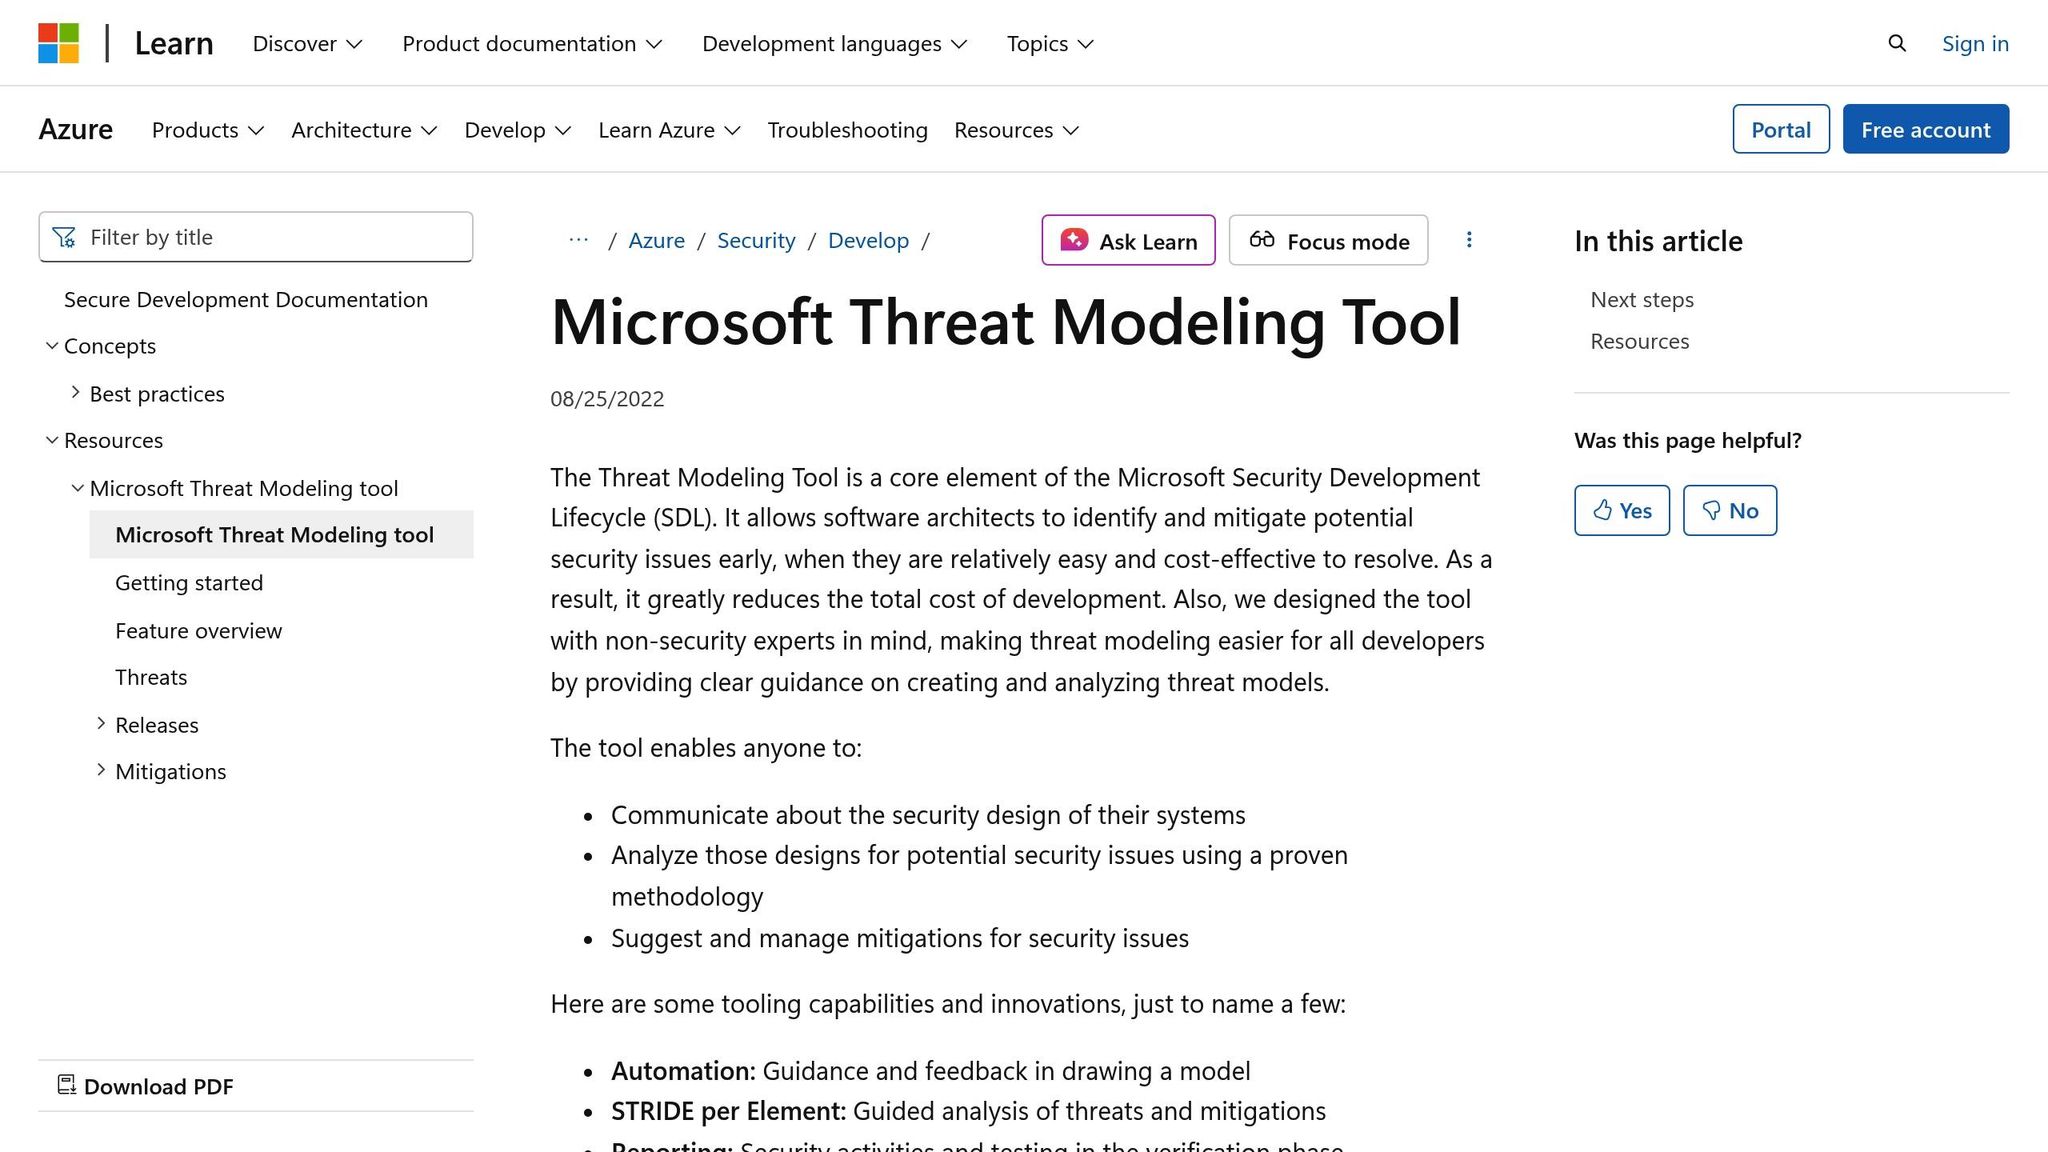Jump to the Resources section of the article
This screenshot has height=1152, width=2048.
[1640, 341]
